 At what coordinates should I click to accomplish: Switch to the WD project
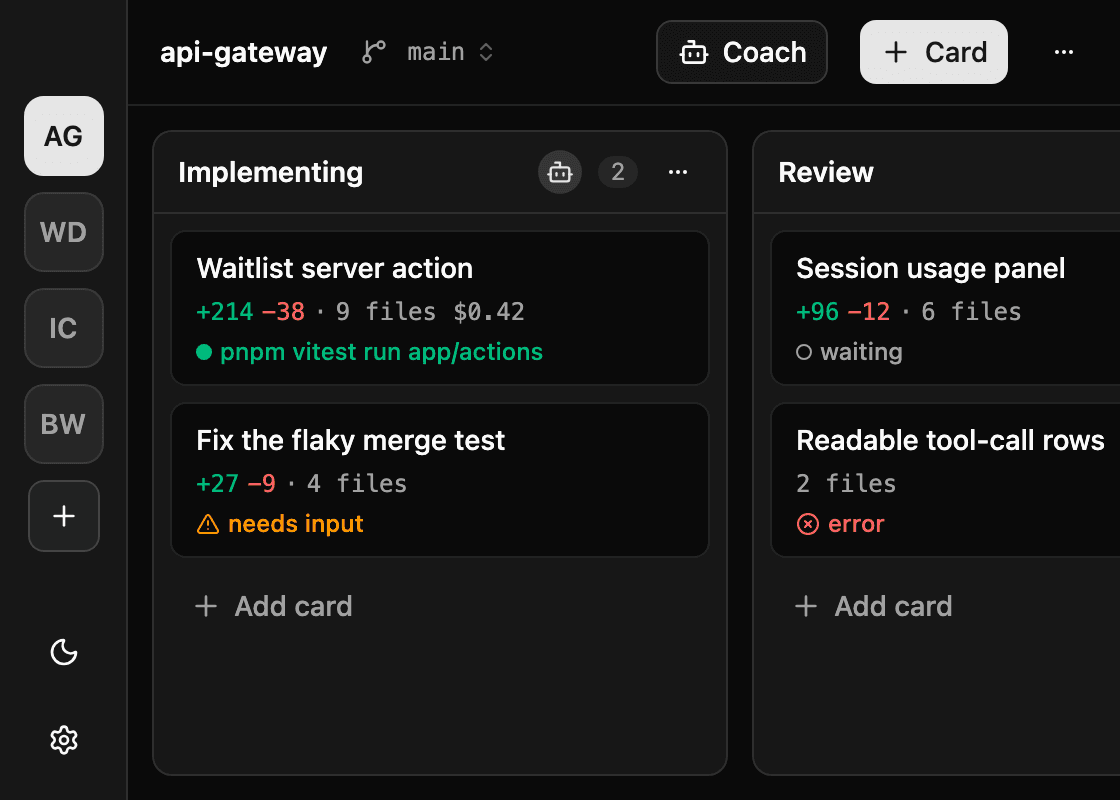click(64, 232)
